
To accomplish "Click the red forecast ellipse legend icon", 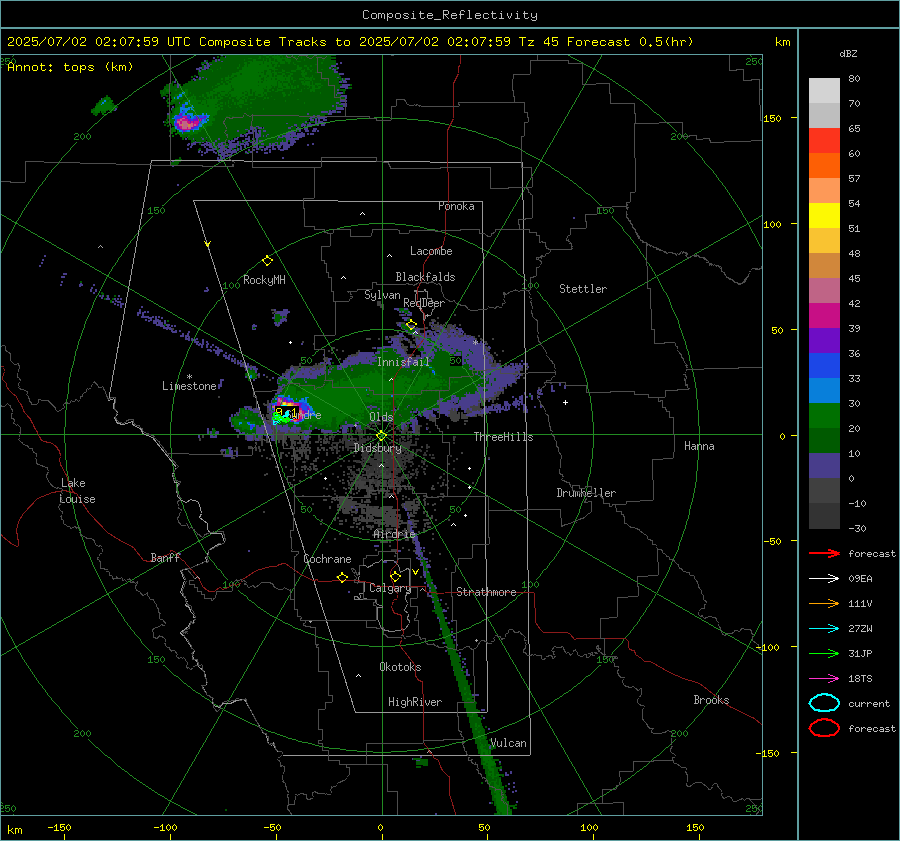I will pos(824,728).
